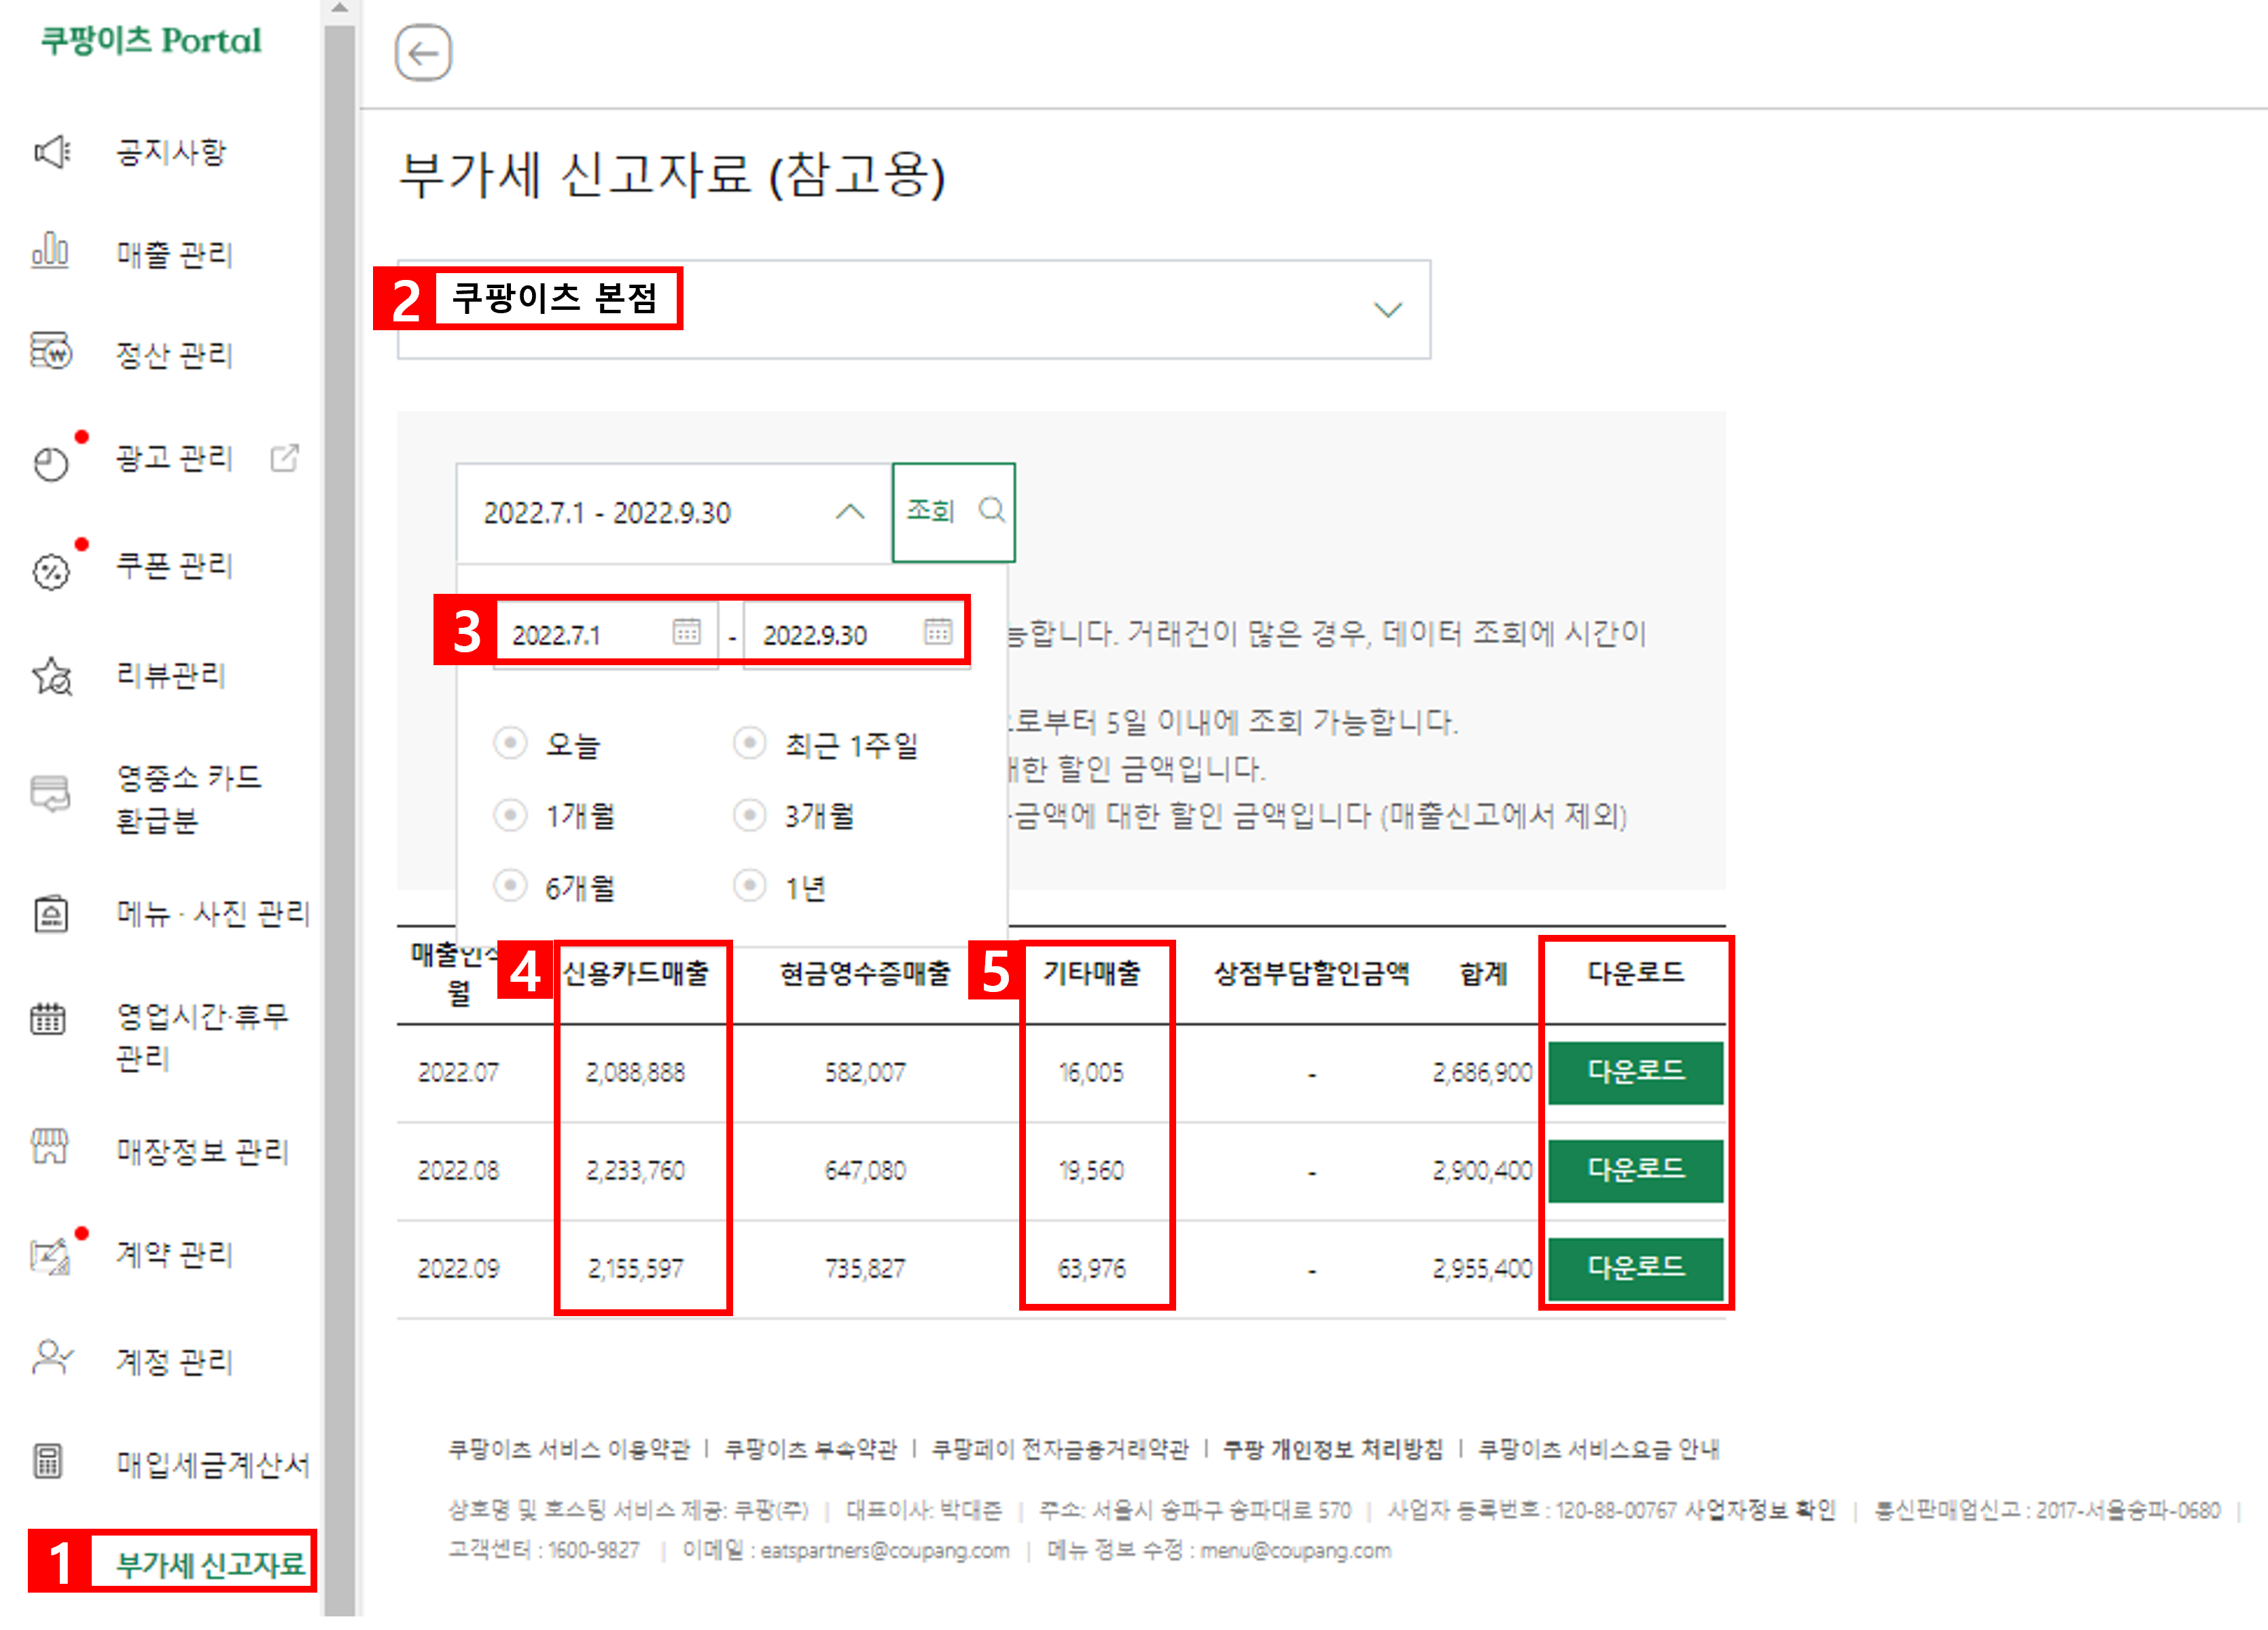Viewport: 2268px width, 1630px height.
Task: Click the 신용카드매출 value 2,088,888
Action: coord(635,1074)
